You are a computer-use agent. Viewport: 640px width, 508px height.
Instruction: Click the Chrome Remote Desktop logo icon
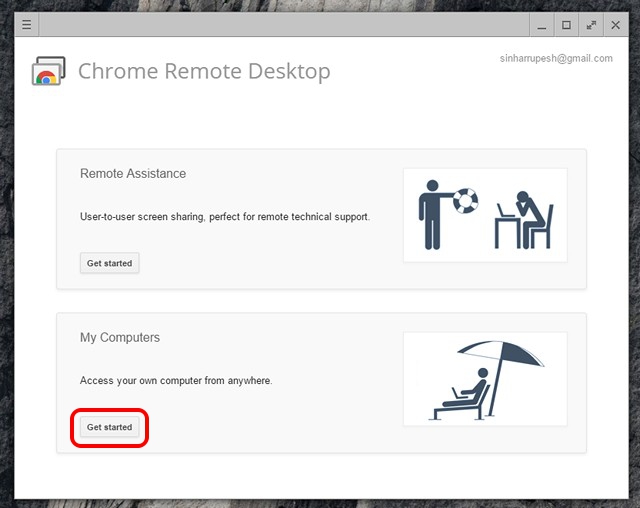[49, 72]
